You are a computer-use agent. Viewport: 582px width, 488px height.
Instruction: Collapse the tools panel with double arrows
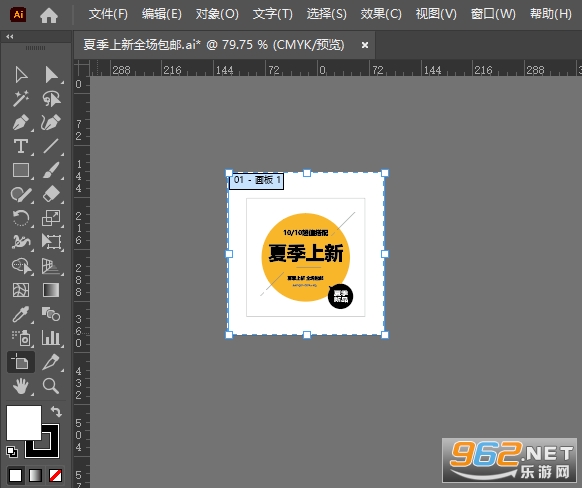10,36
